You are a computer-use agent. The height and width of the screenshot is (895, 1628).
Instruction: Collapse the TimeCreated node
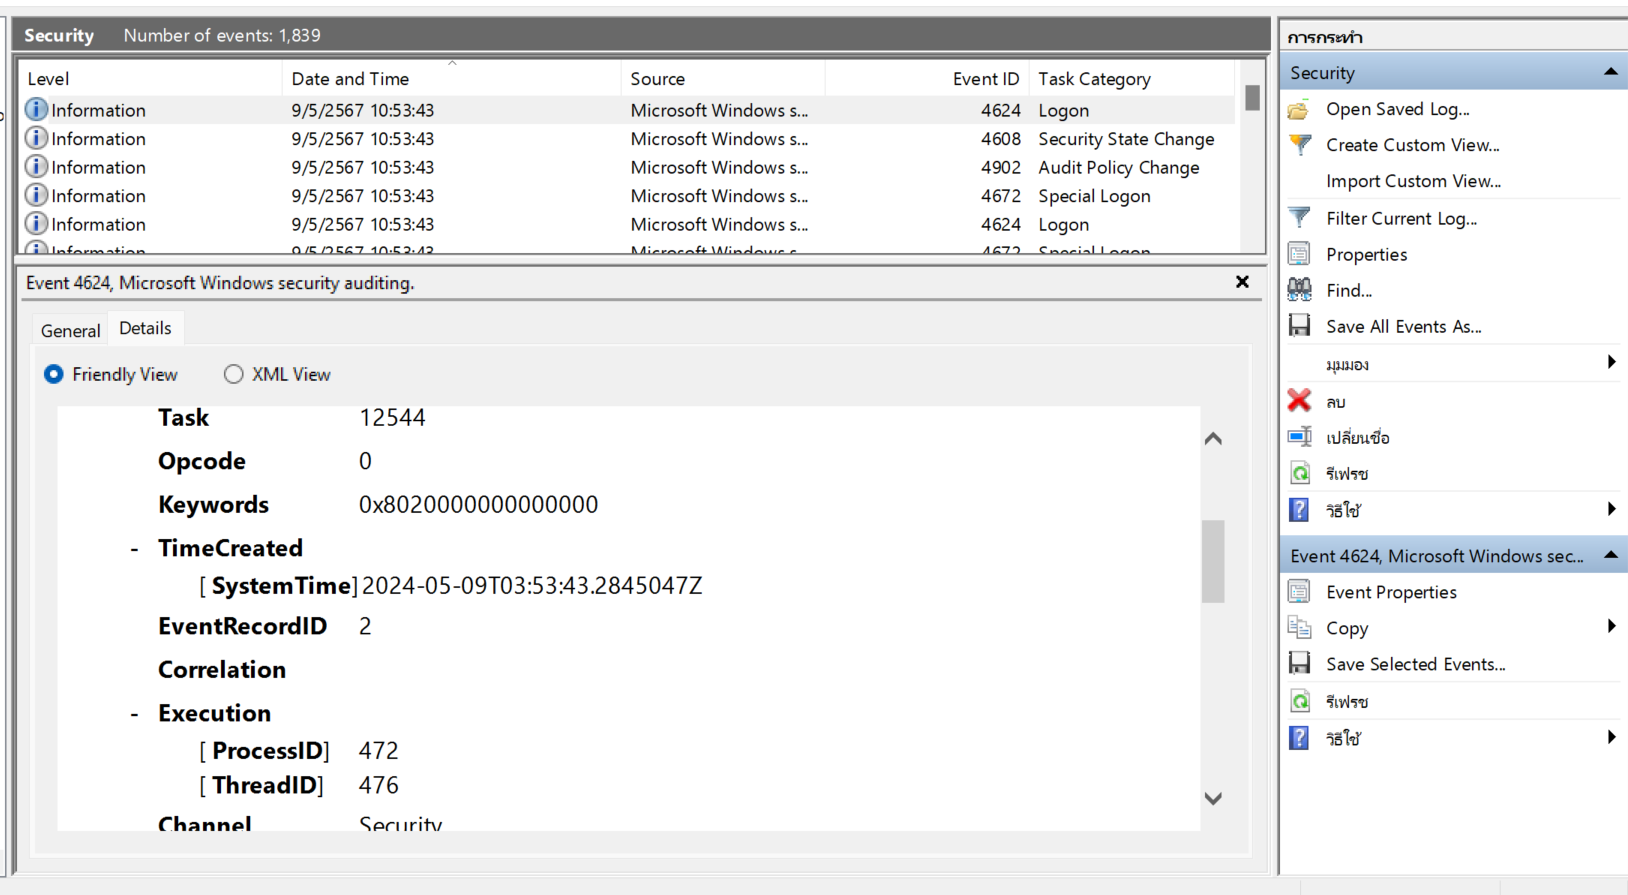pos(134,549)
